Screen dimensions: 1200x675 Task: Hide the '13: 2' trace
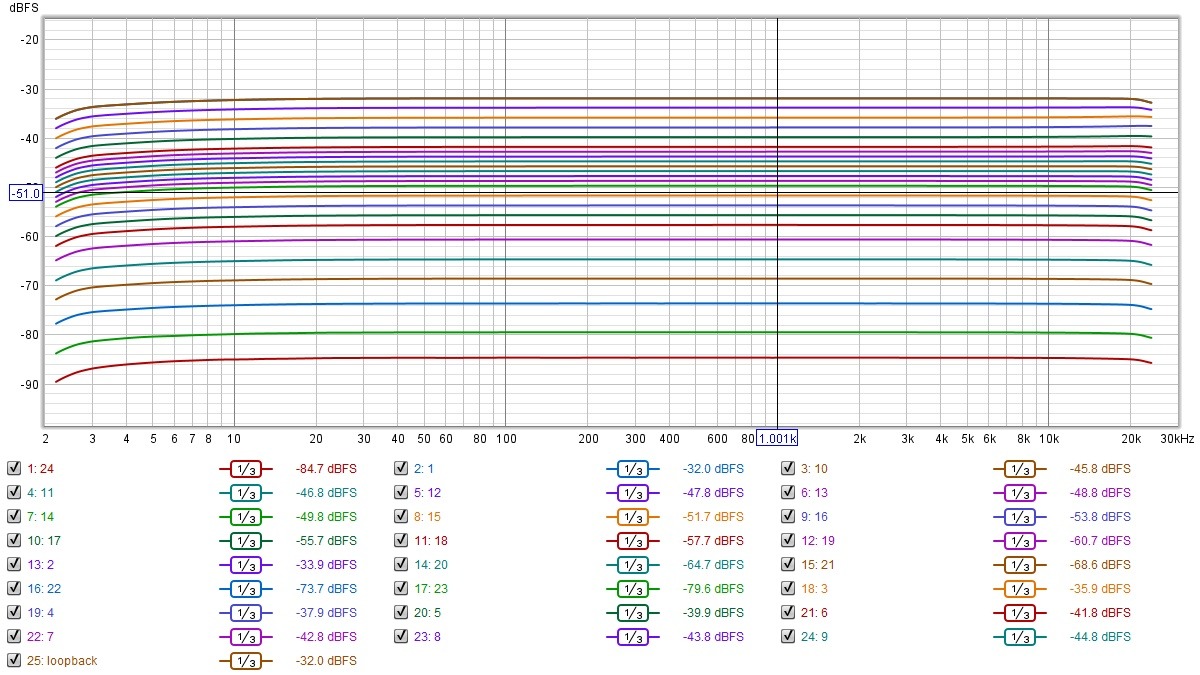tap(14, 564)
